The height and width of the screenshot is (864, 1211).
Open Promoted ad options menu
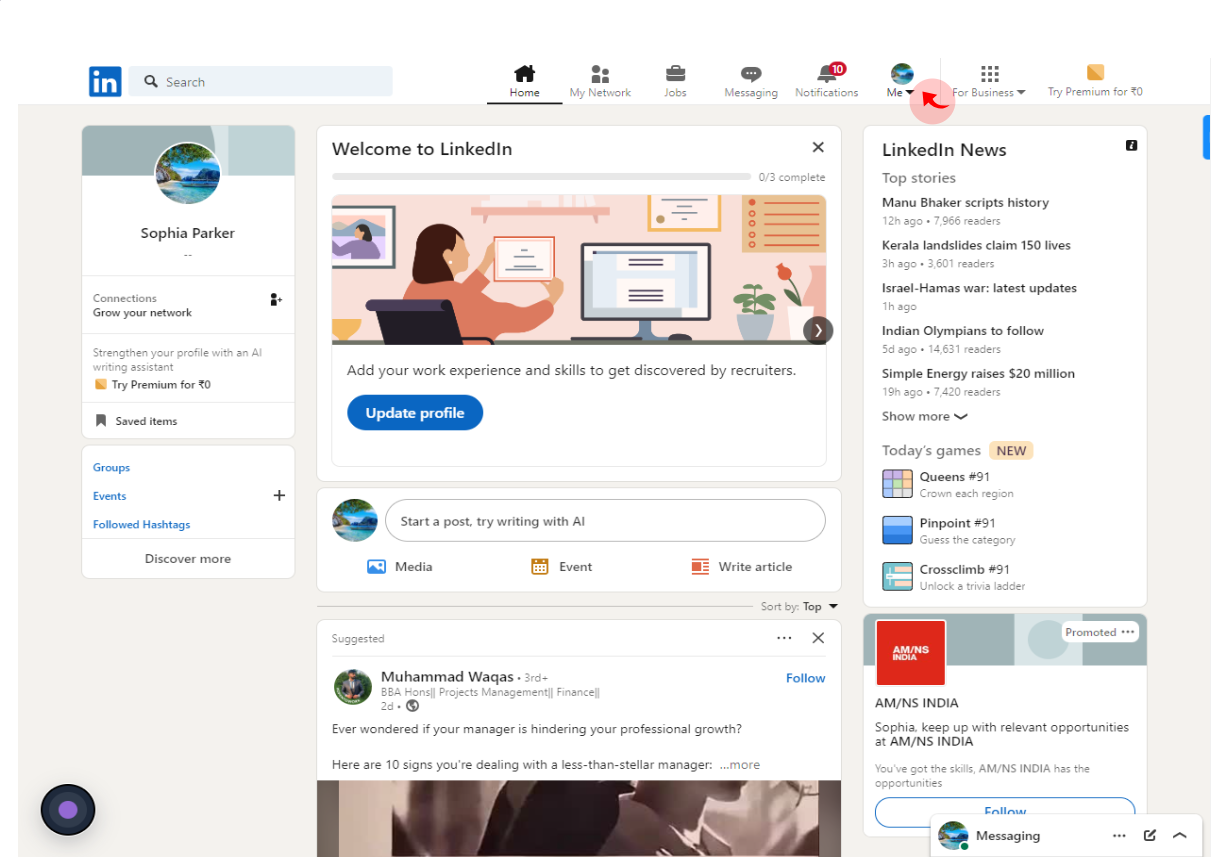(1128, 632)
